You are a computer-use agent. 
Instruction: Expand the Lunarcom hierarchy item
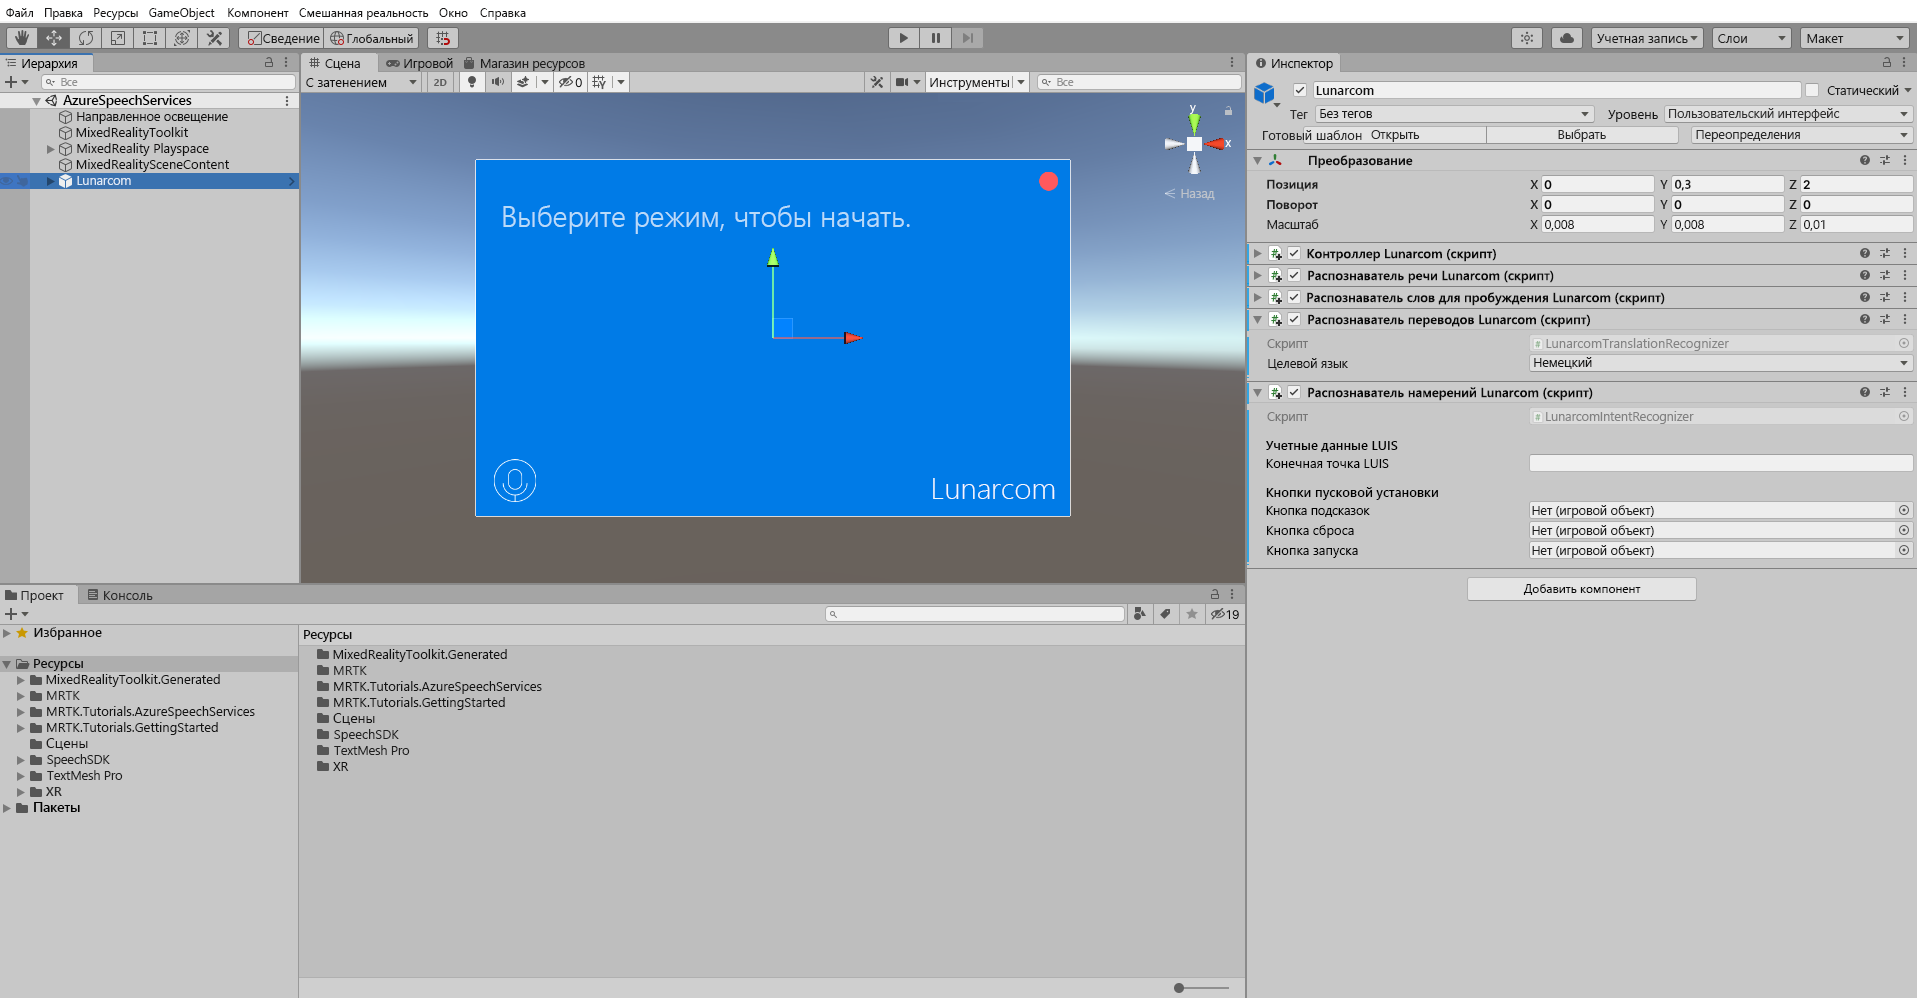51,181
